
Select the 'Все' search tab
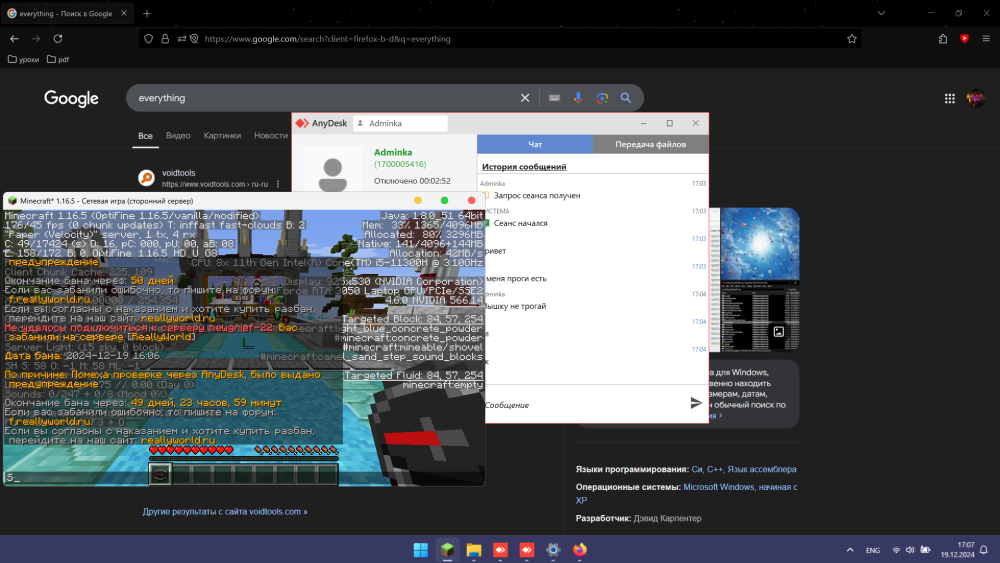coord(145,136)
